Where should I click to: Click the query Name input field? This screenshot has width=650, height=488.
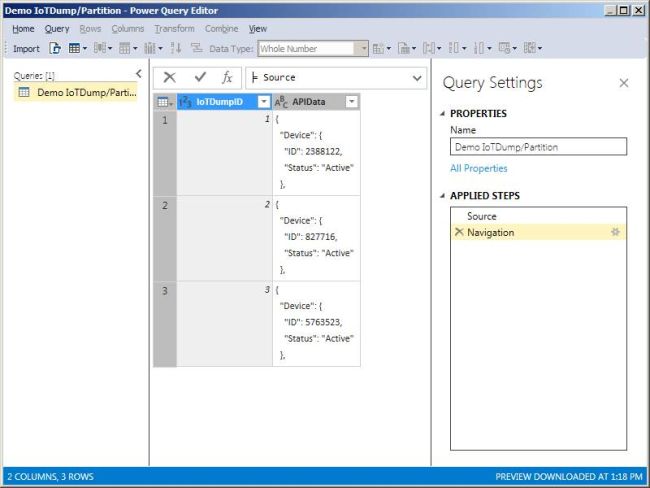point(538,147)
